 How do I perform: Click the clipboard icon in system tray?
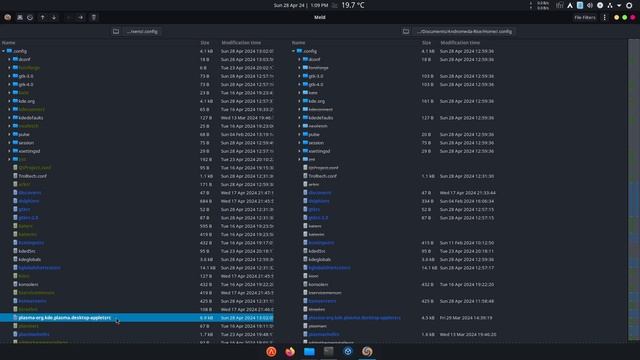point(580,5)
